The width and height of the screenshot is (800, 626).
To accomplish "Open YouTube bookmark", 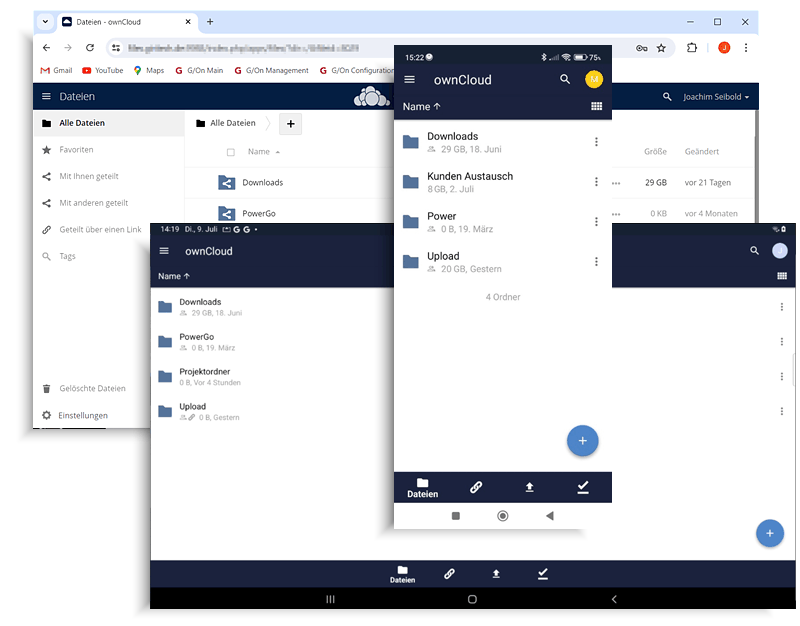I will (x=103, y=70).
